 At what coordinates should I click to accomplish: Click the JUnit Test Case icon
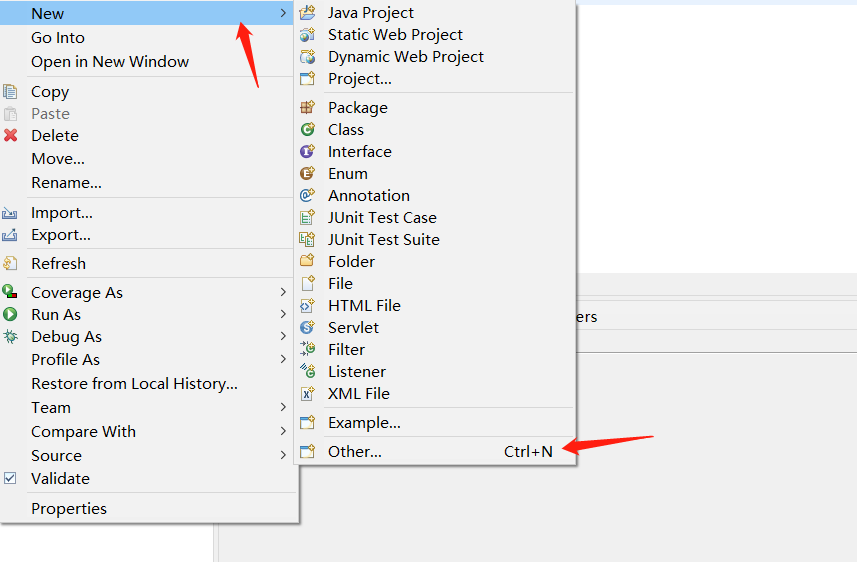point(308,218)
